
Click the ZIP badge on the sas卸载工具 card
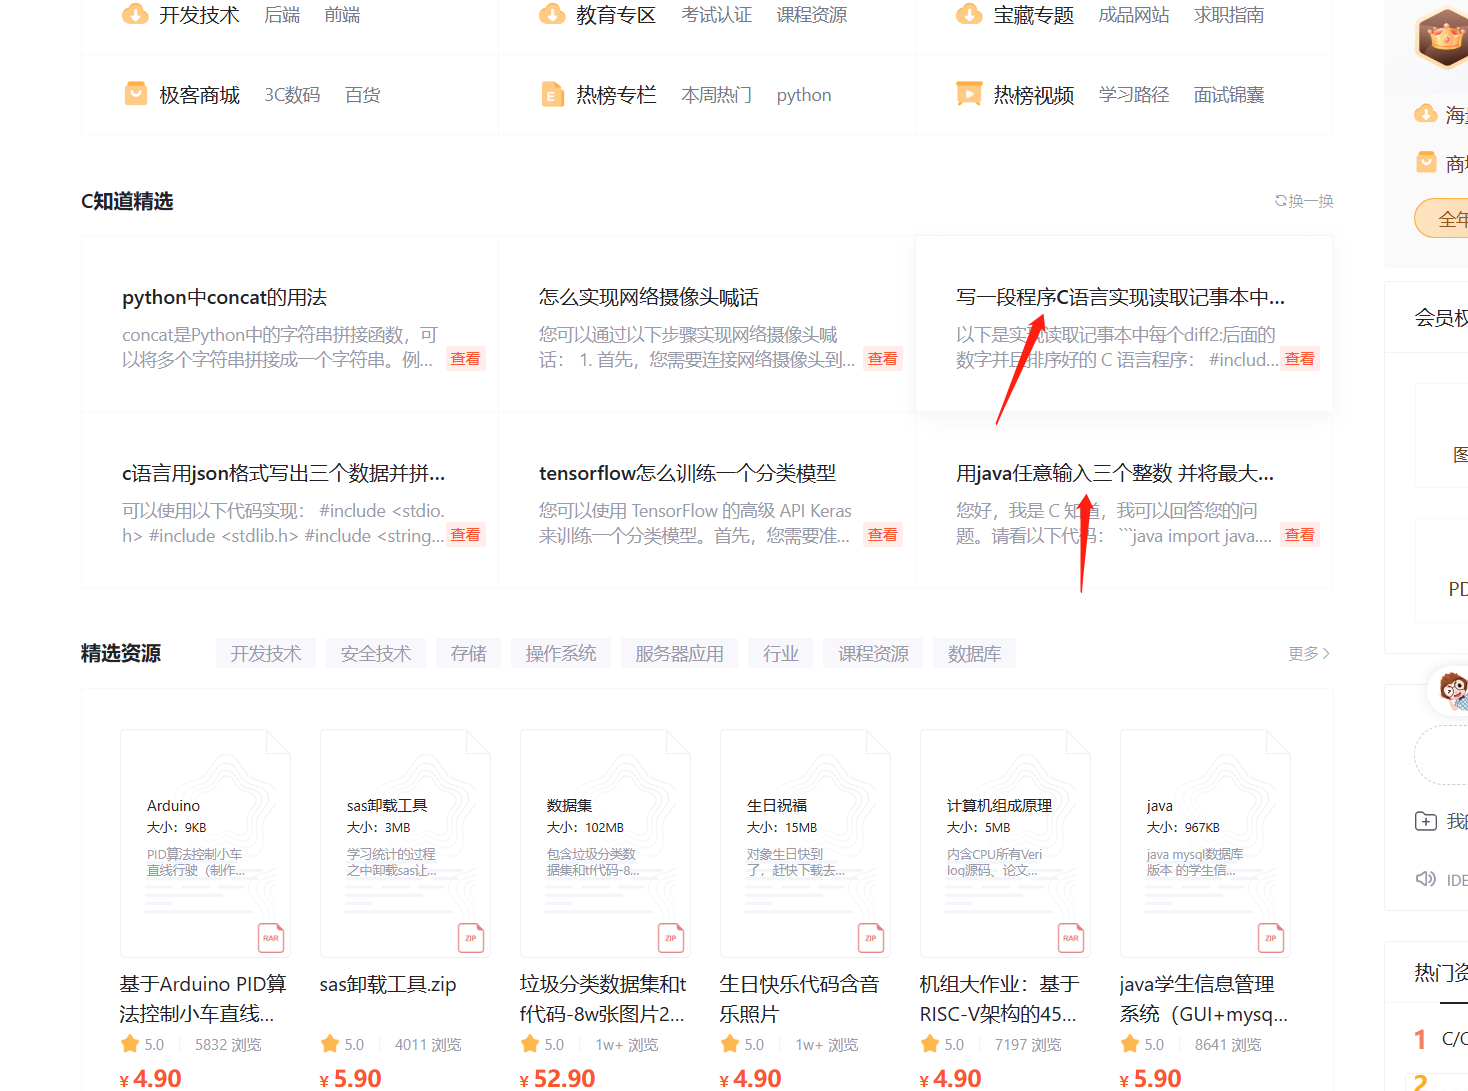pos(471,937)
